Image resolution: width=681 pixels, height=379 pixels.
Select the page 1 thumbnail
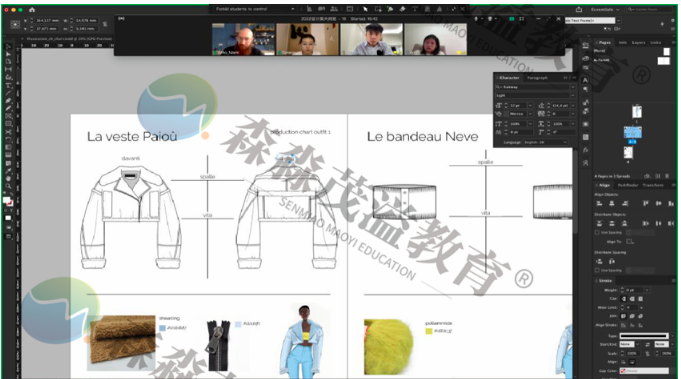[x=637, y=112]
